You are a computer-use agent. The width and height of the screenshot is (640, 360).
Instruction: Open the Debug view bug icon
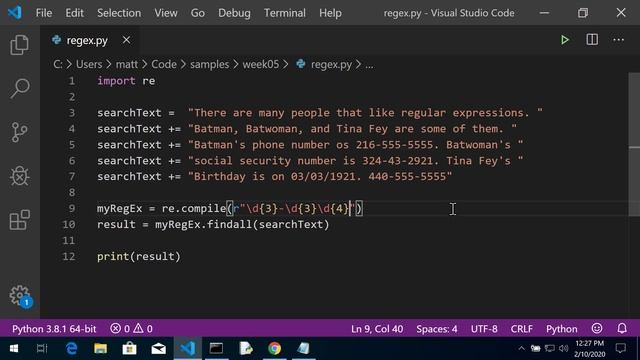click(x=20, y=176)
